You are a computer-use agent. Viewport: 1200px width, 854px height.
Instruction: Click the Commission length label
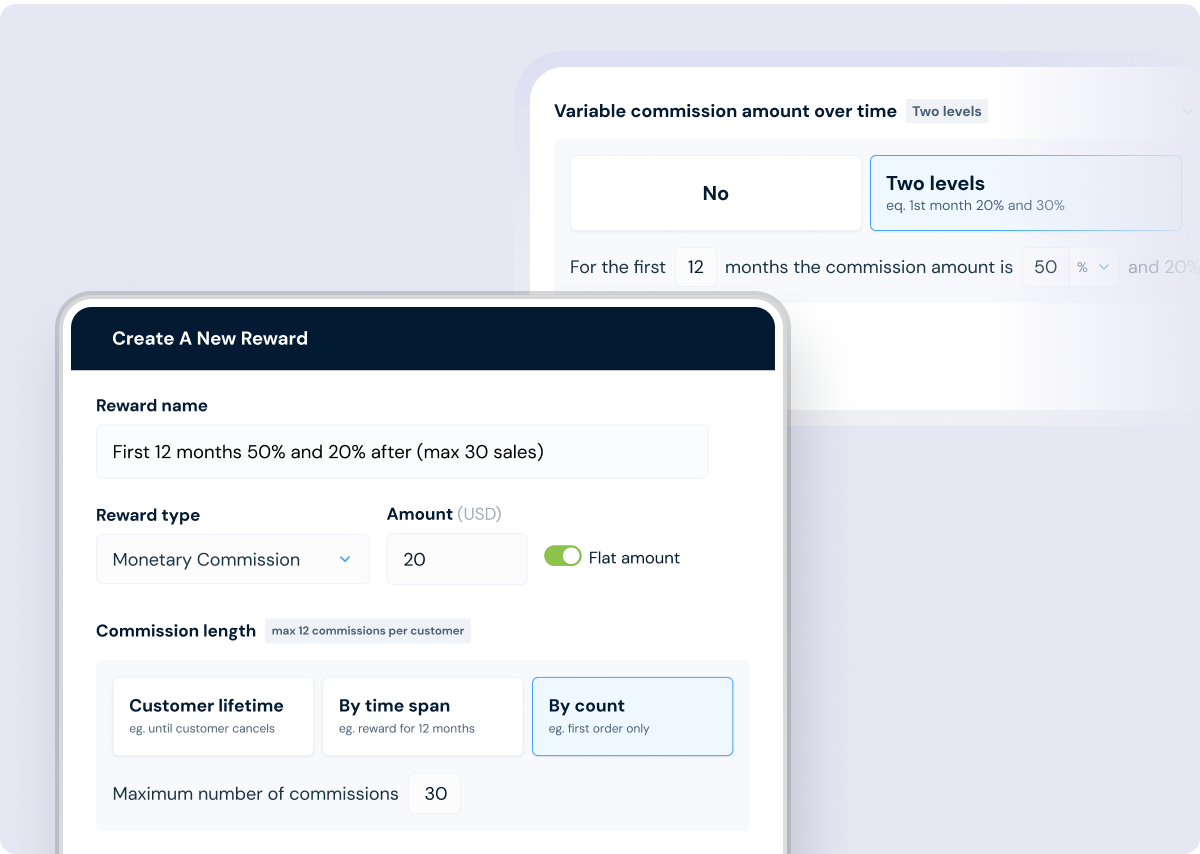coord(176,631)
